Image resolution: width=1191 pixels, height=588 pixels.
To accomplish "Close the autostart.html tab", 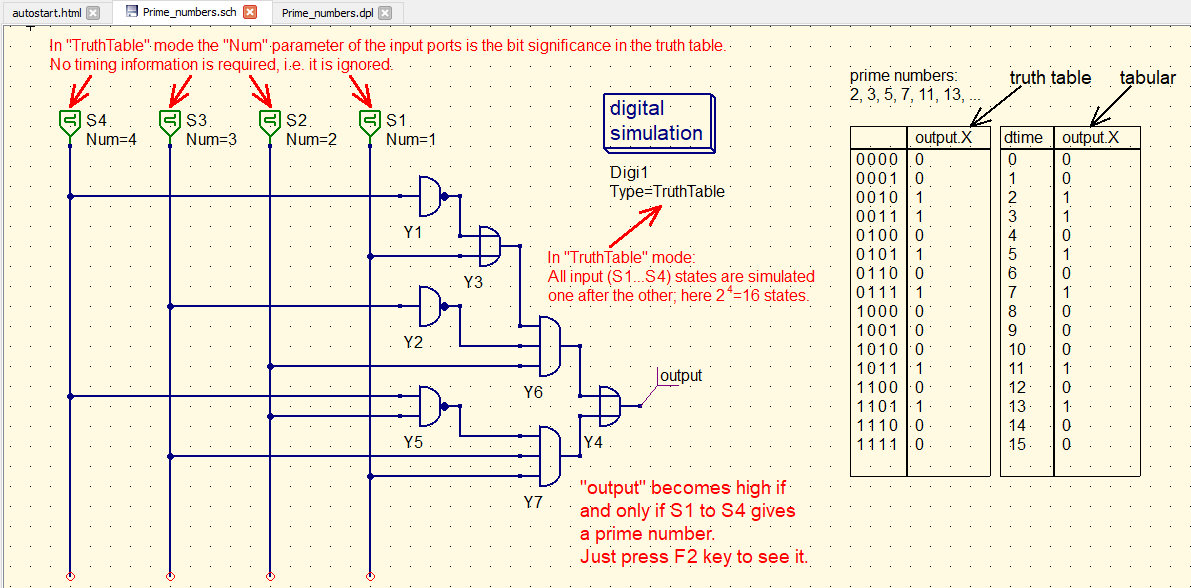I will click(93, 13).
